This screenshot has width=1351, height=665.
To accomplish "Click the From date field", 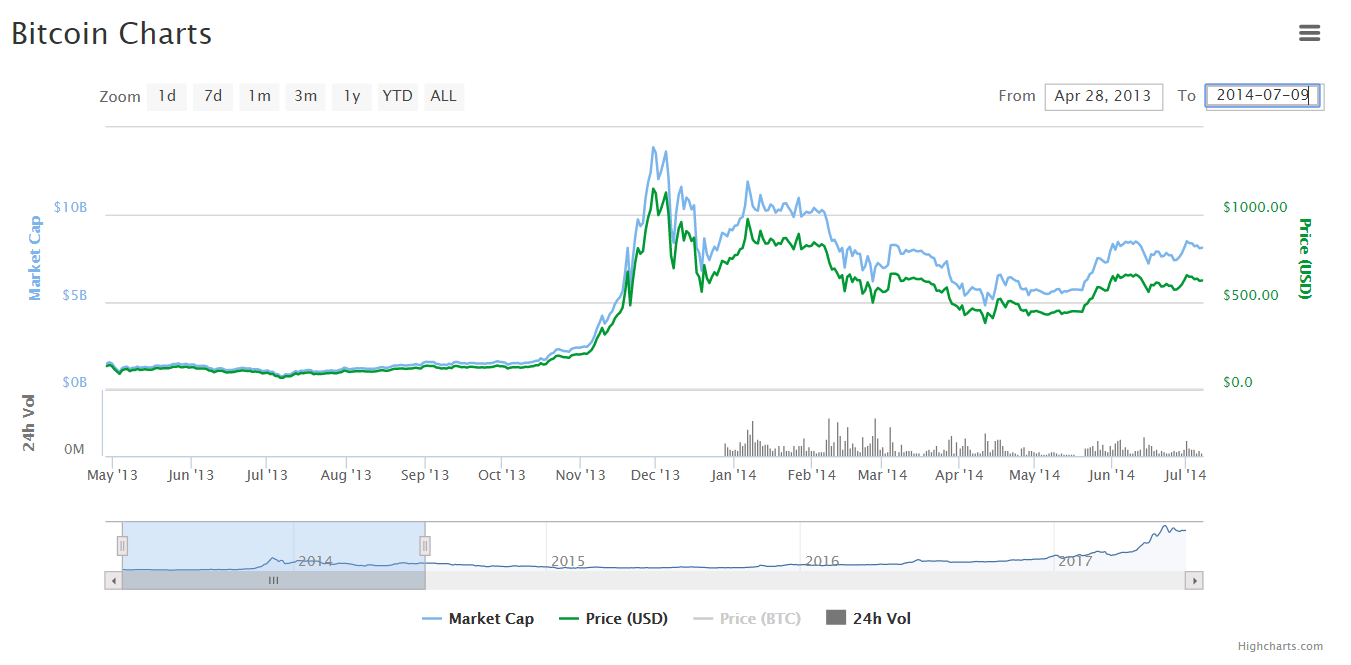I will (x=1104, y=96).
